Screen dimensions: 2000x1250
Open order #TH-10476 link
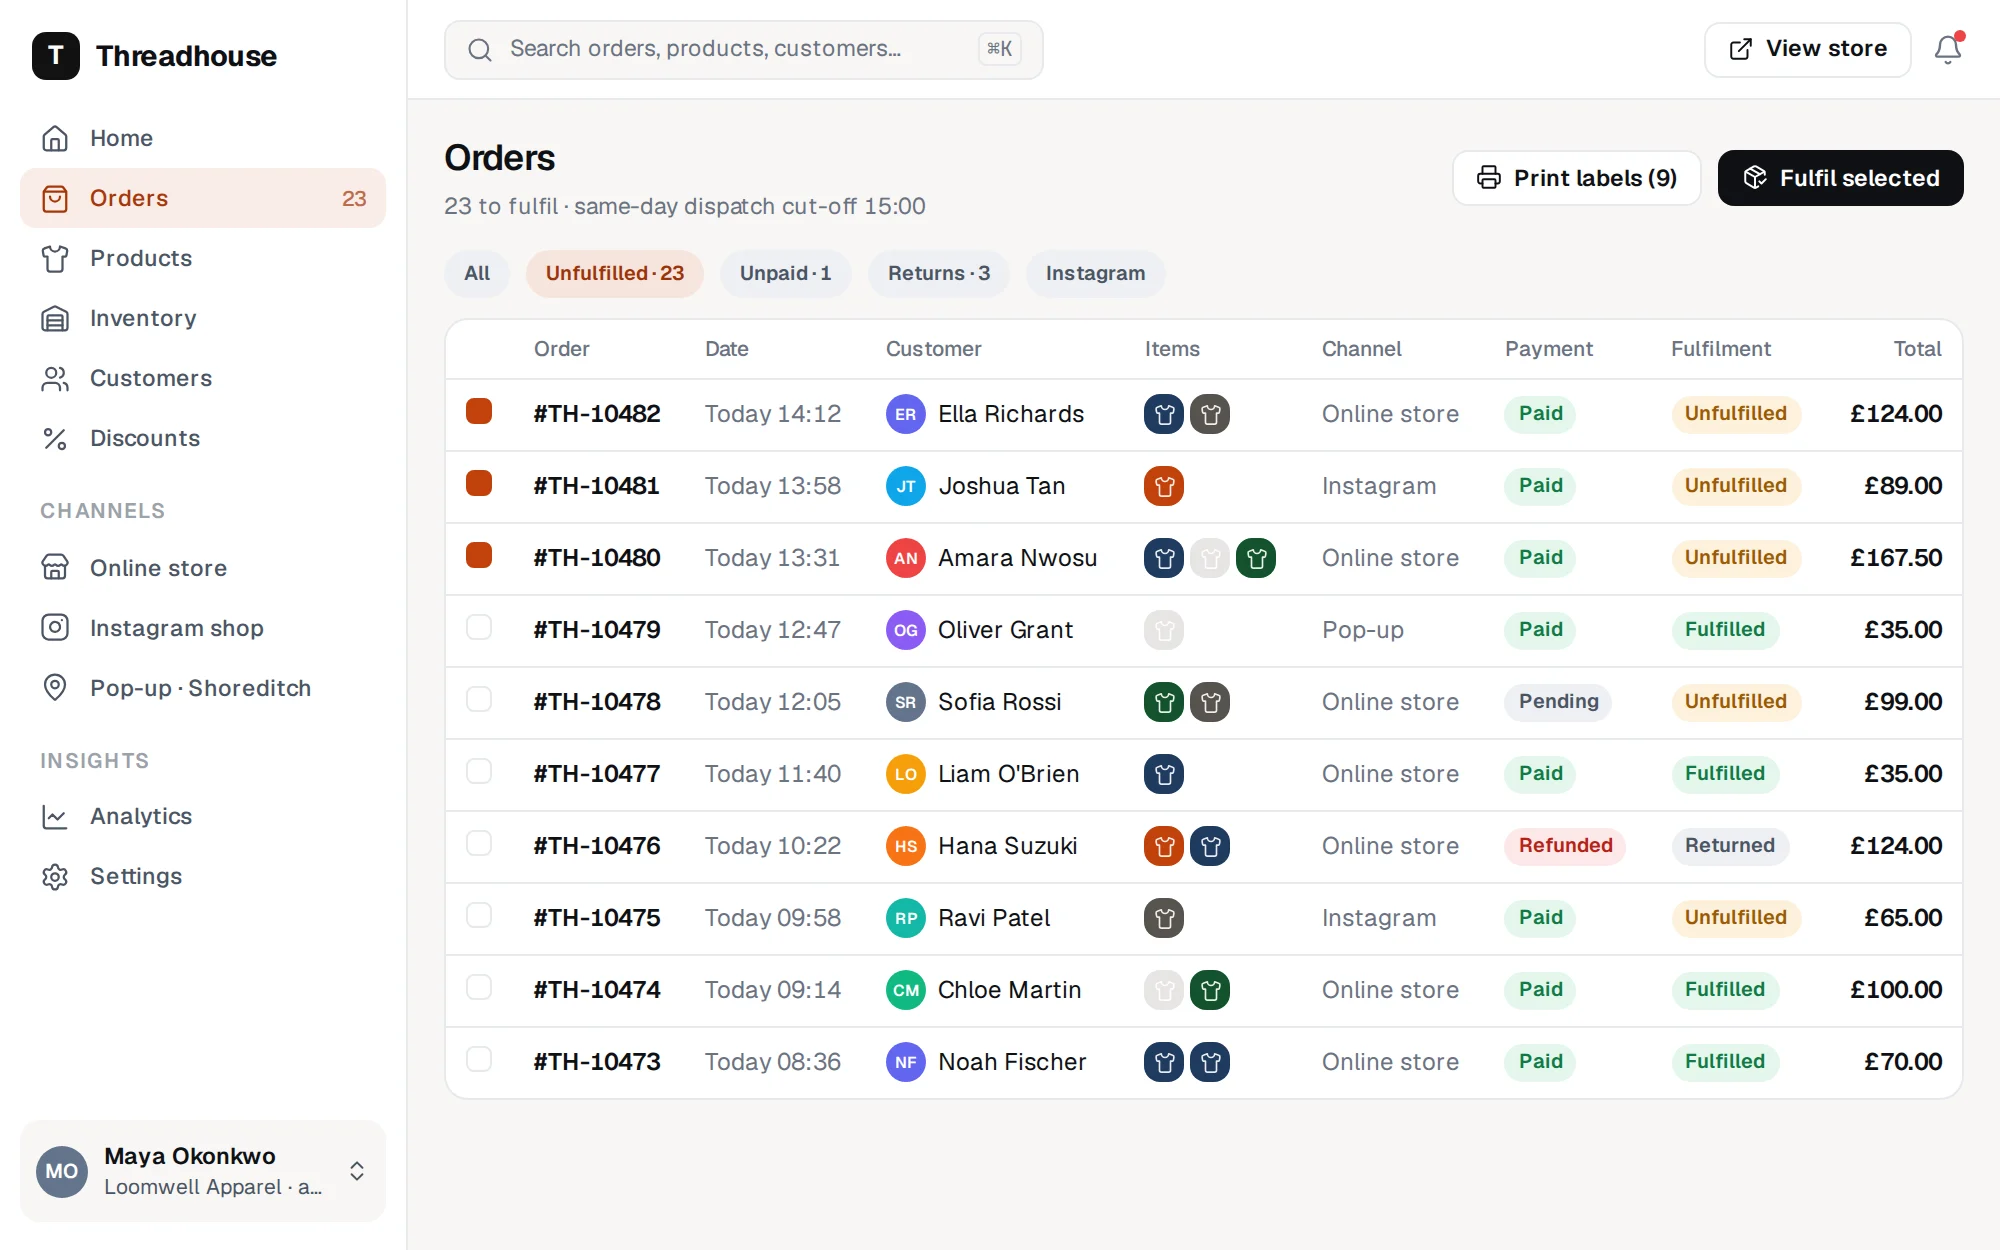(x=597, y=846)
